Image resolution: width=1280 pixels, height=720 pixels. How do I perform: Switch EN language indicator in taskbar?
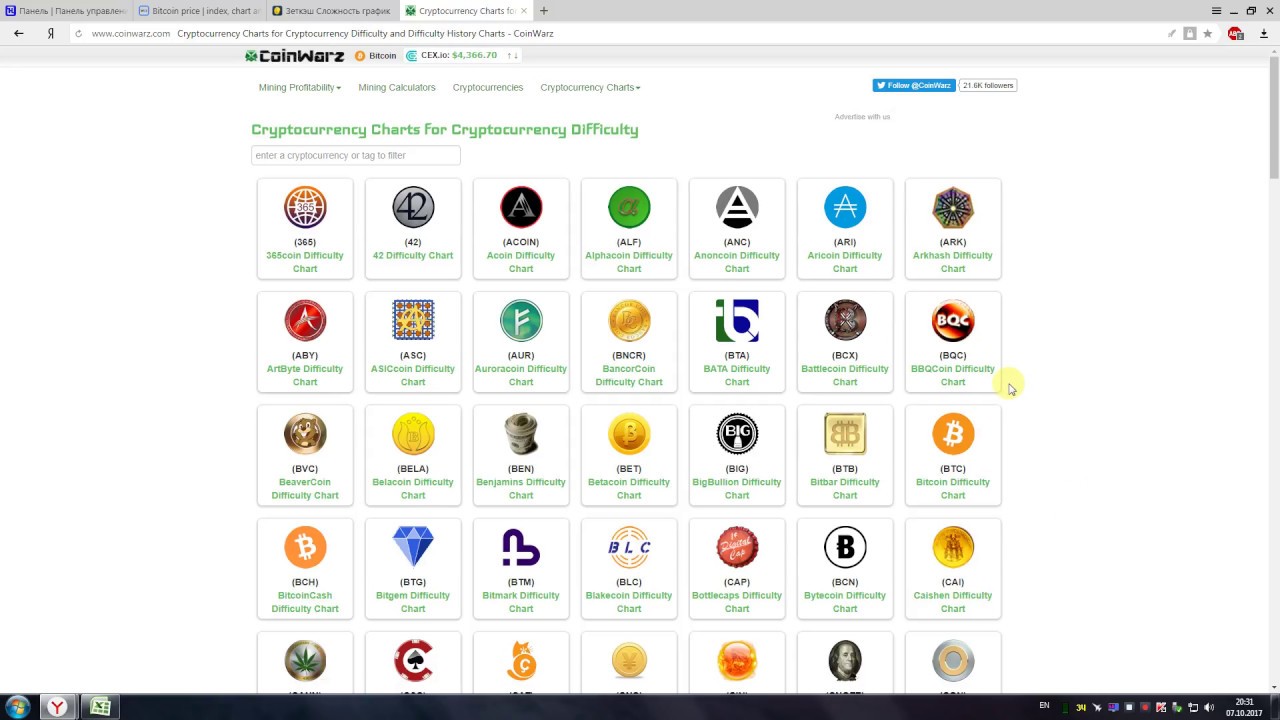(x=1044, y=706)
